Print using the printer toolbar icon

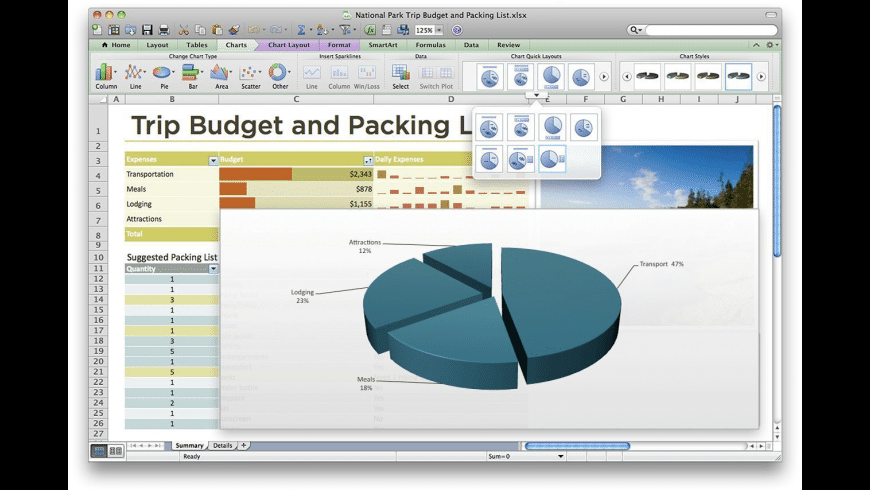(164, 30)
